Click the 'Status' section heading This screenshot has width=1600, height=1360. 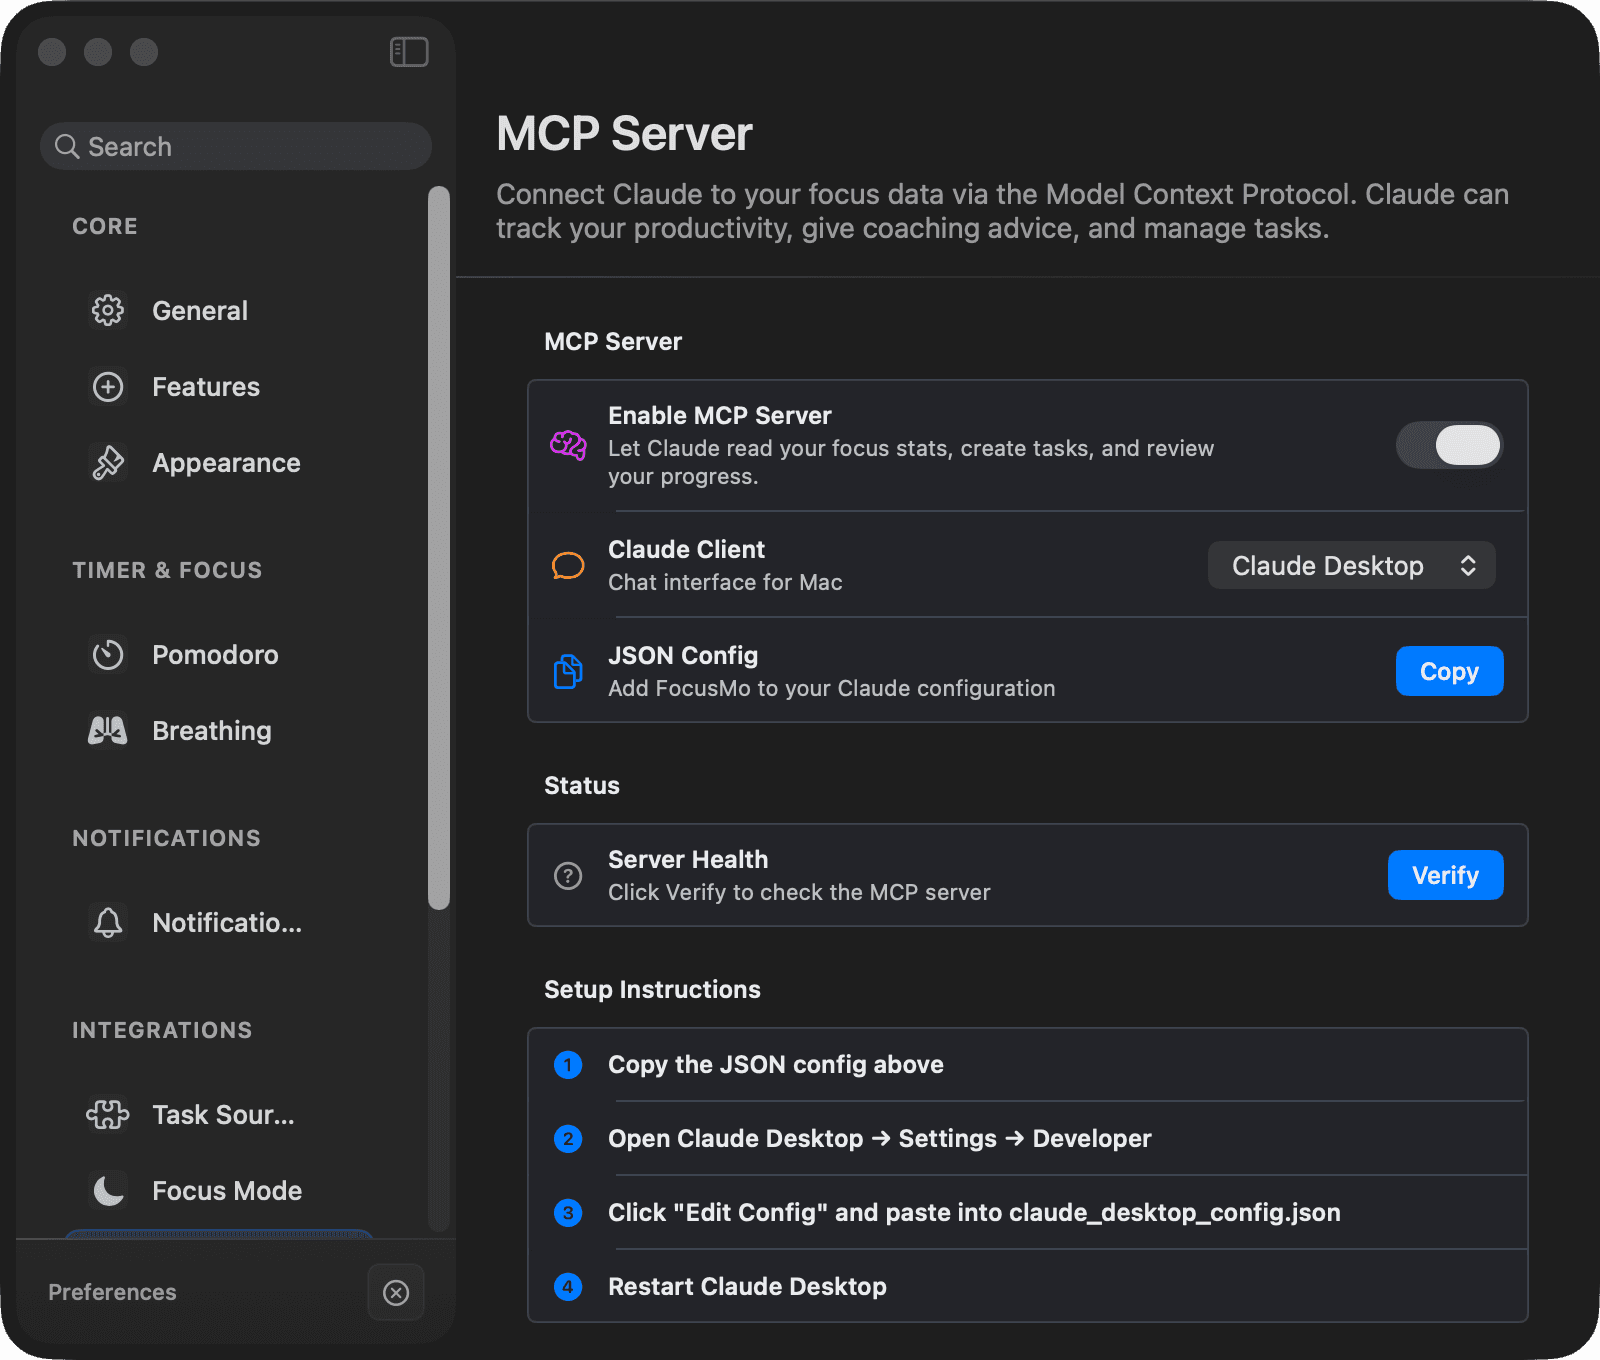pos(581,785)
